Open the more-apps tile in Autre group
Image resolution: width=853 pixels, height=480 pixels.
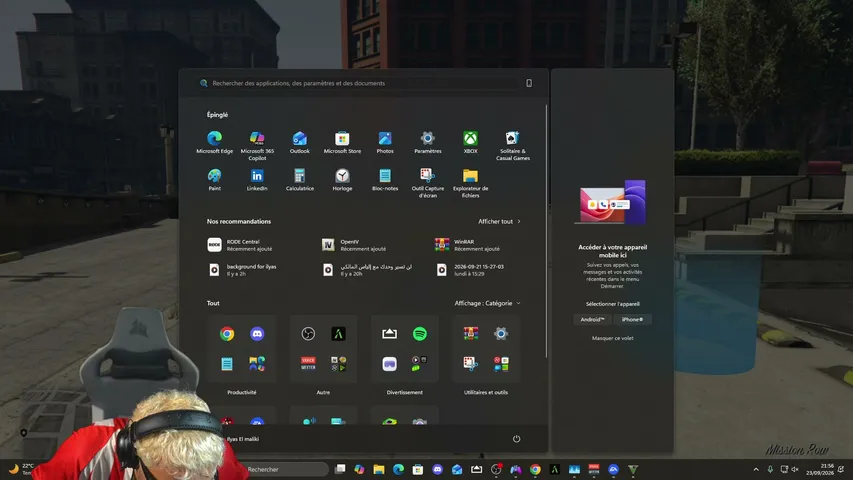click(338, 364)
